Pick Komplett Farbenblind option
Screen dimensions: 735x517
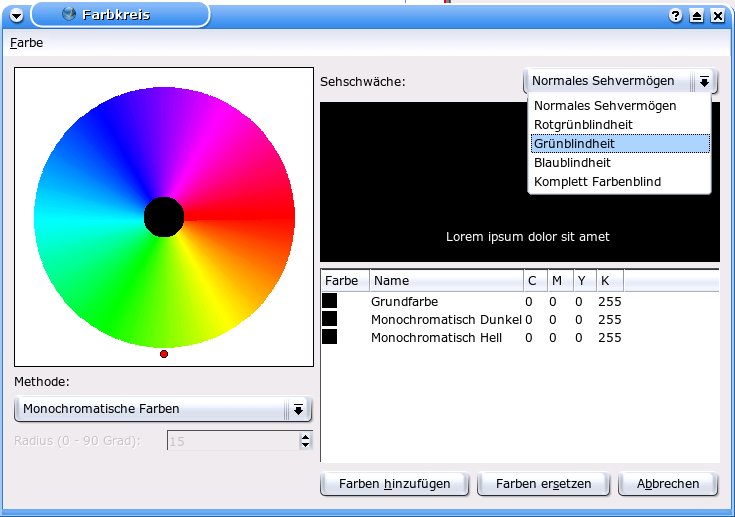[597, 182]
